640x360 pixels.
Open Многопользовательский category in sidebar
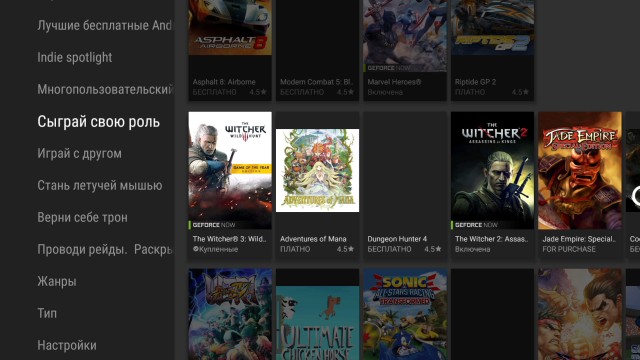(105, 89)
